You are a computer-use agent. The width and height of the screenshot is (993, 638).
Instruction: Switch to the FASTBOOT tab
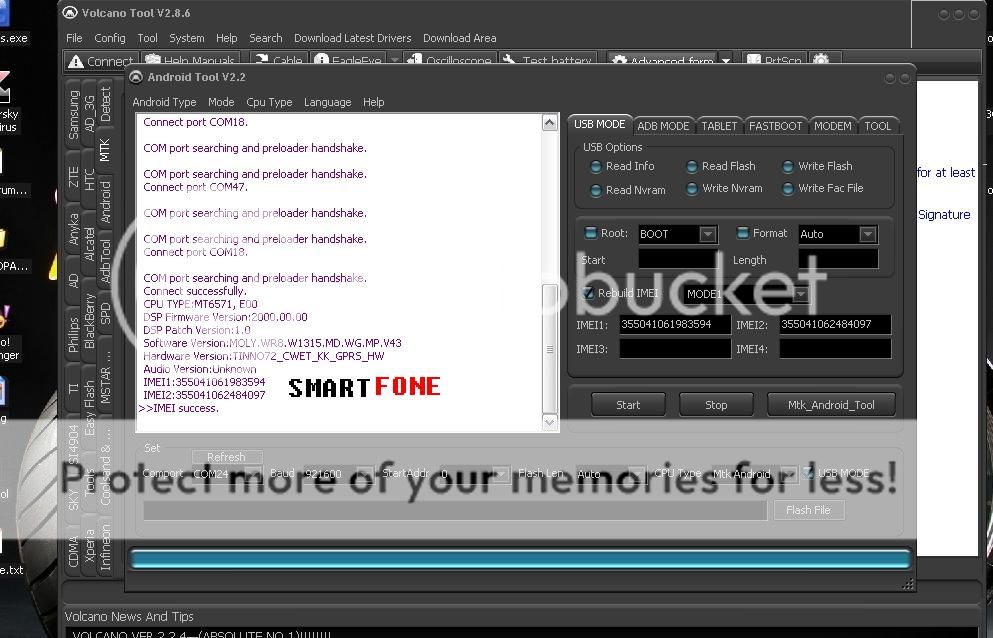775,126
